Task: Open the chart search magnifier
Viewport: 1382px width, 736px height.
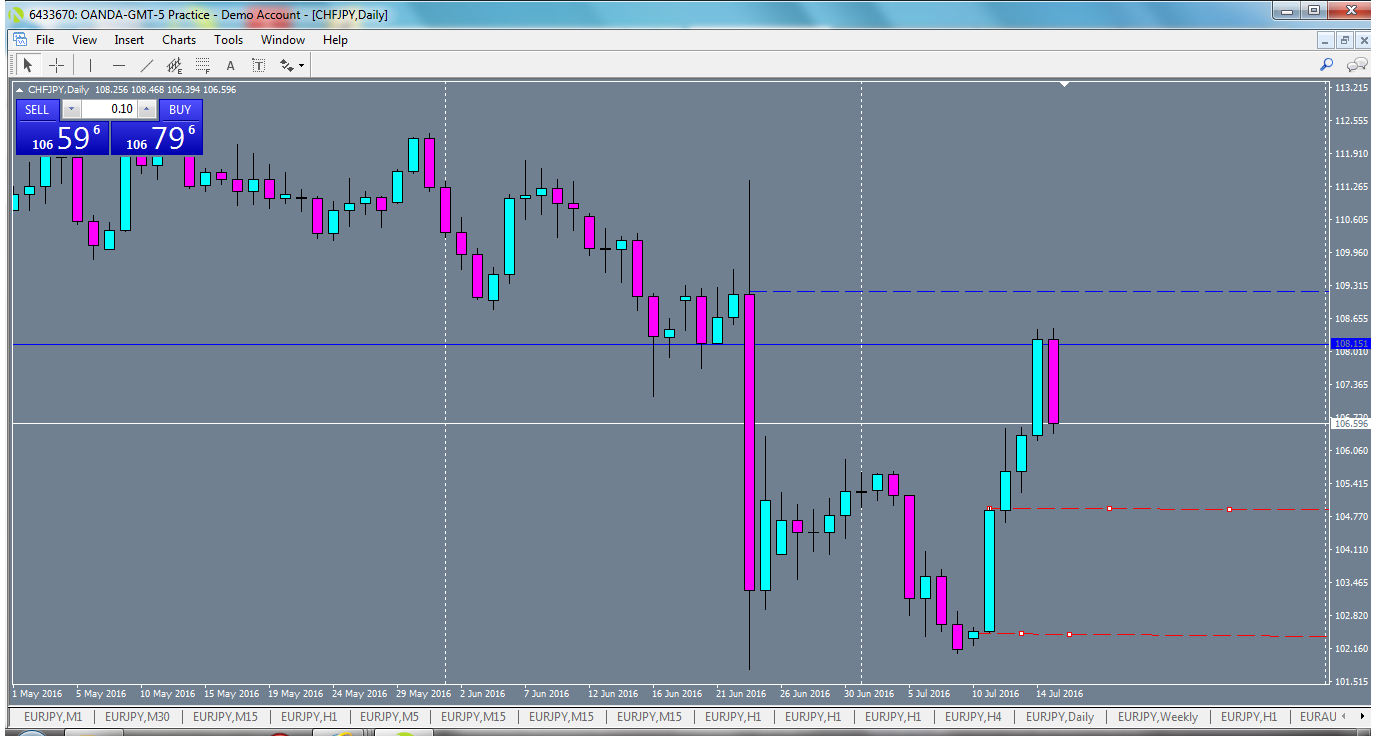Action: (1326, 64)
